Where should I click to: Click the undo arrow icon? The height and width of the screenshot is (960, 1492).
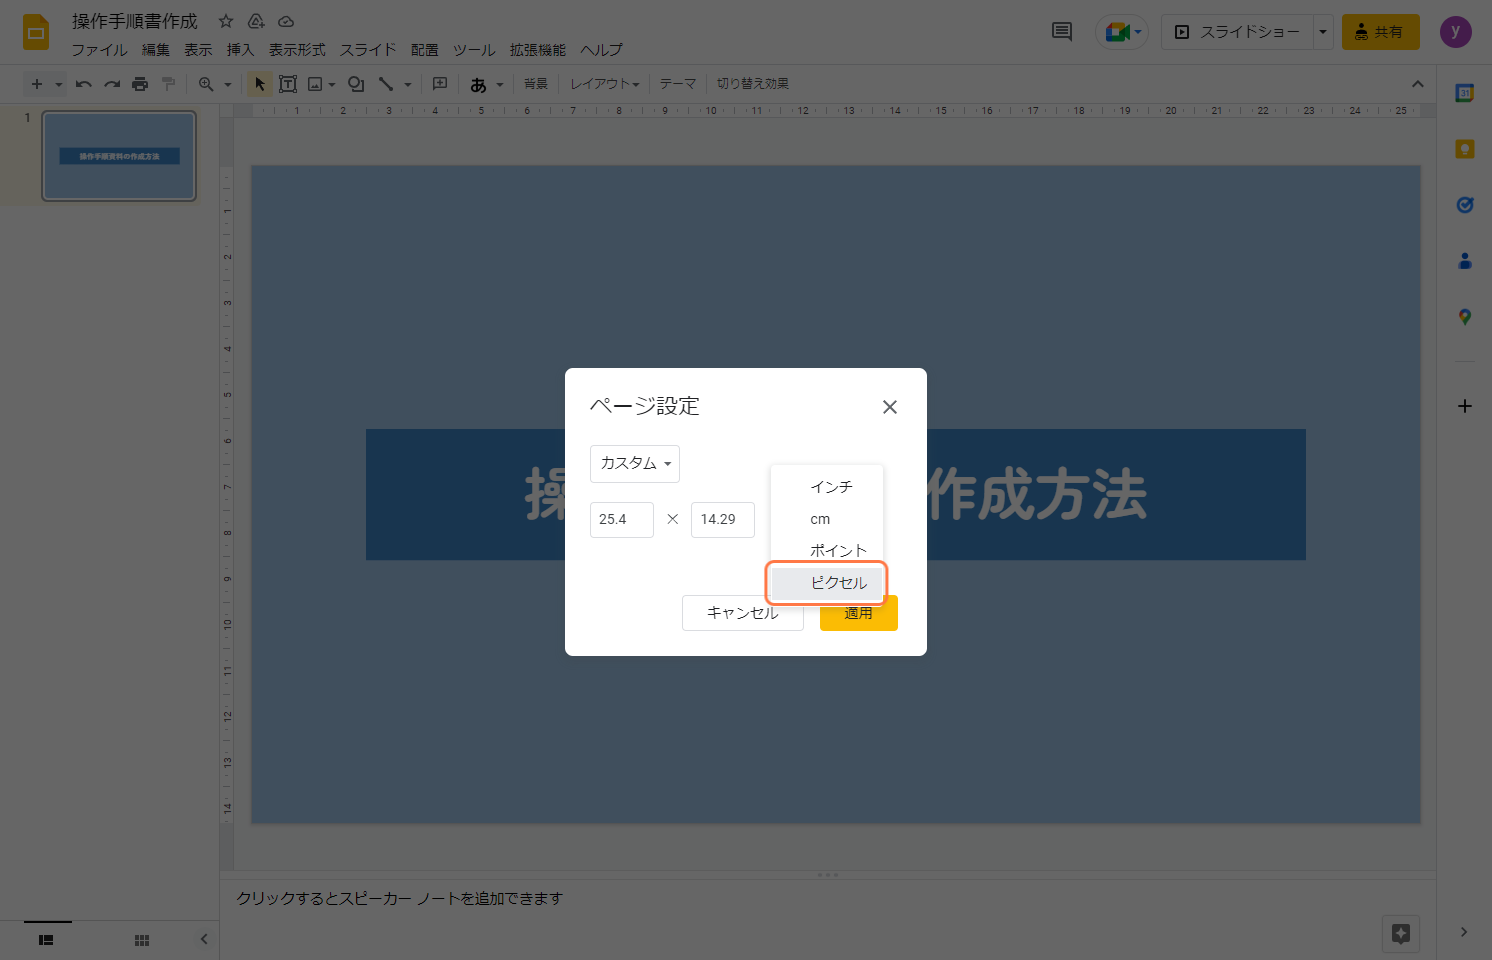click(84, 84)
